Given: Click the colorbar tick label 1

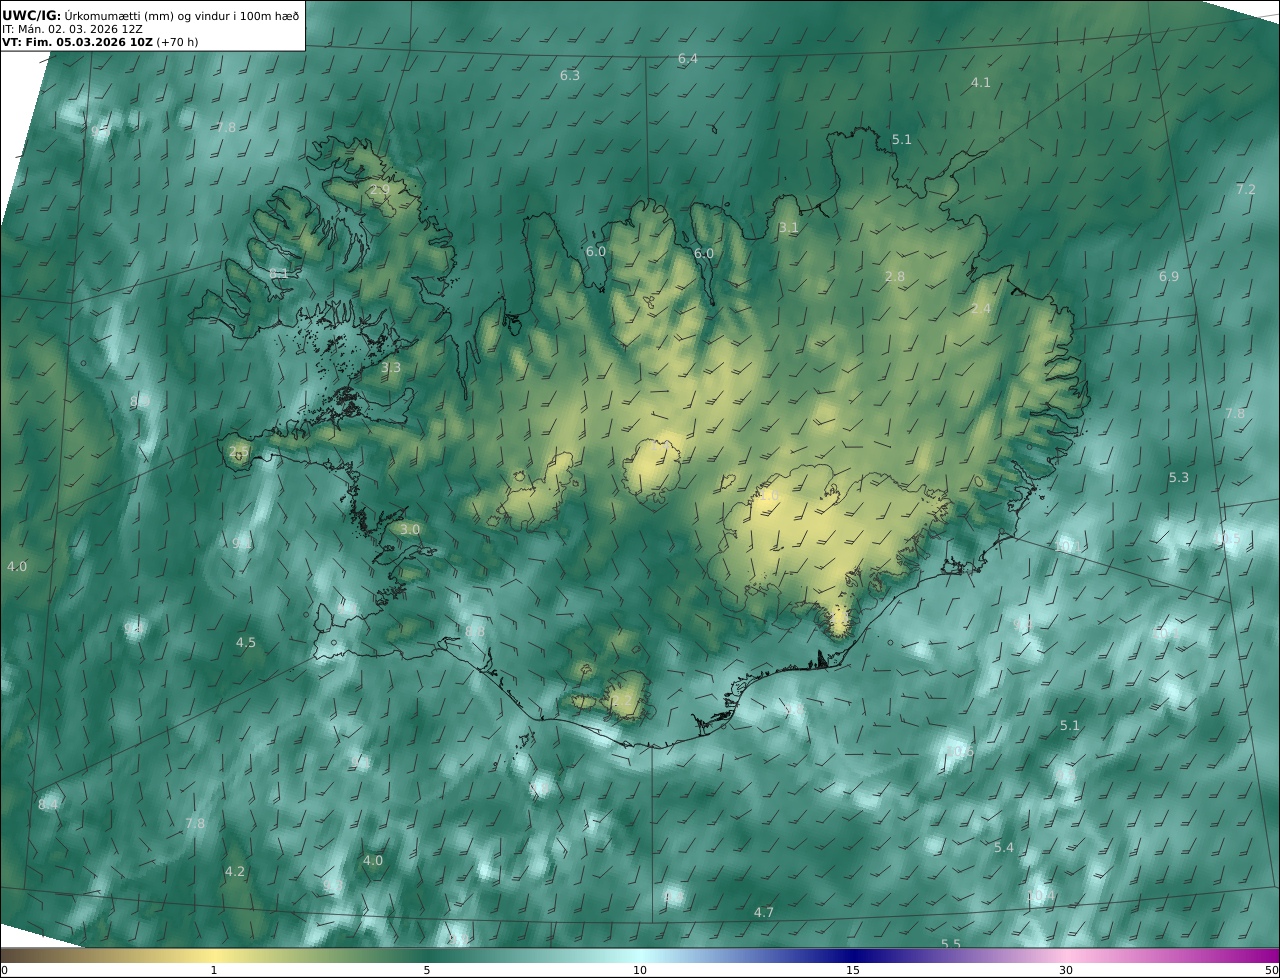Looking at the screenshot, I should click(214, 970).
